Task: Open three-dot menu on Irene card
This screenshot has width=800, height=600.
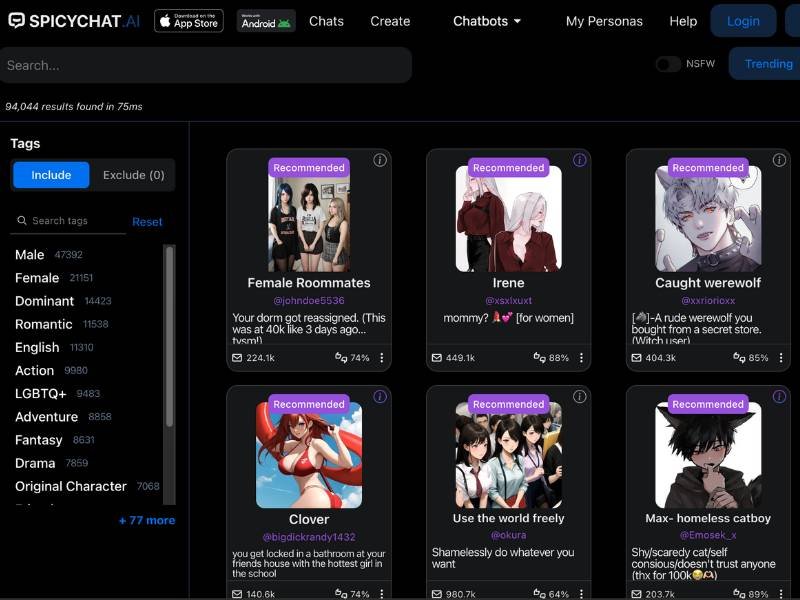Action: click(x=582, y=358)
